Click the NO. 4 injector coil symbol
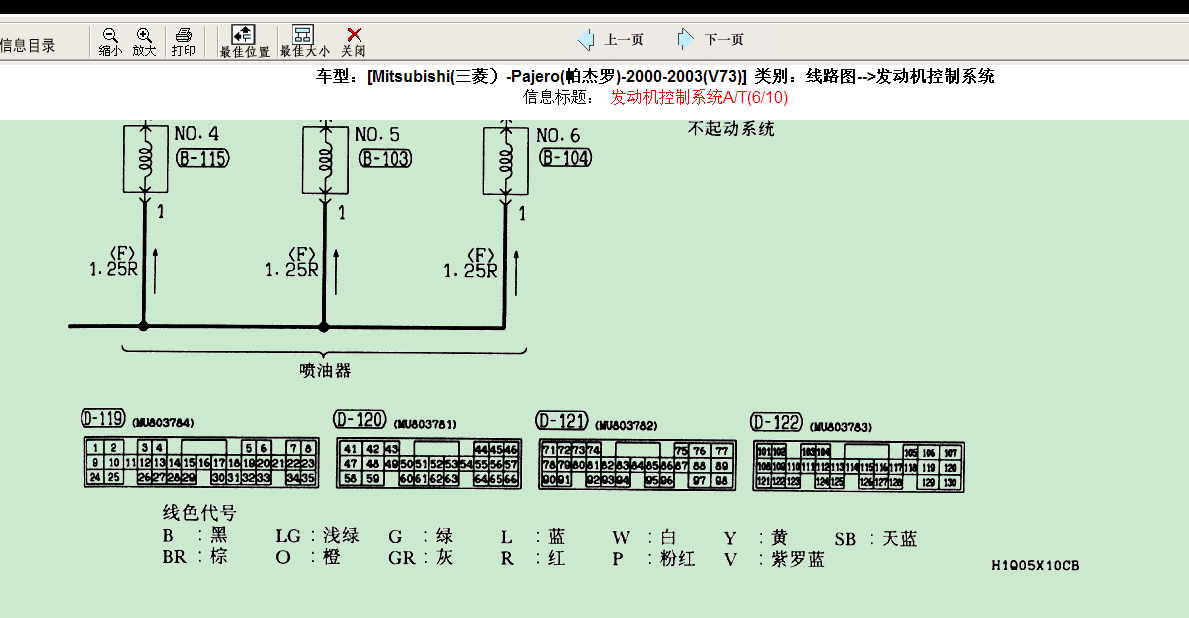Viewport: 1189px width, 618px height. tap(146, 159)
